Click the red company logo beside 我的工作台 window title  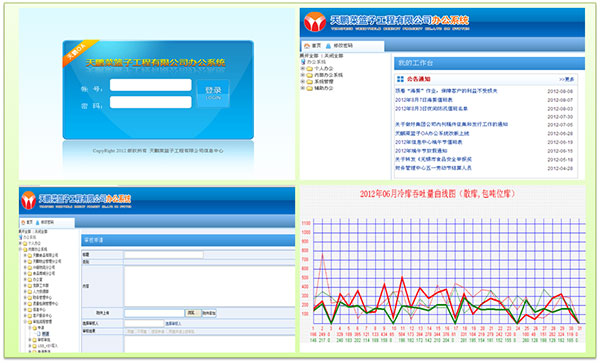pyautogui.click(x=315, y=22)
